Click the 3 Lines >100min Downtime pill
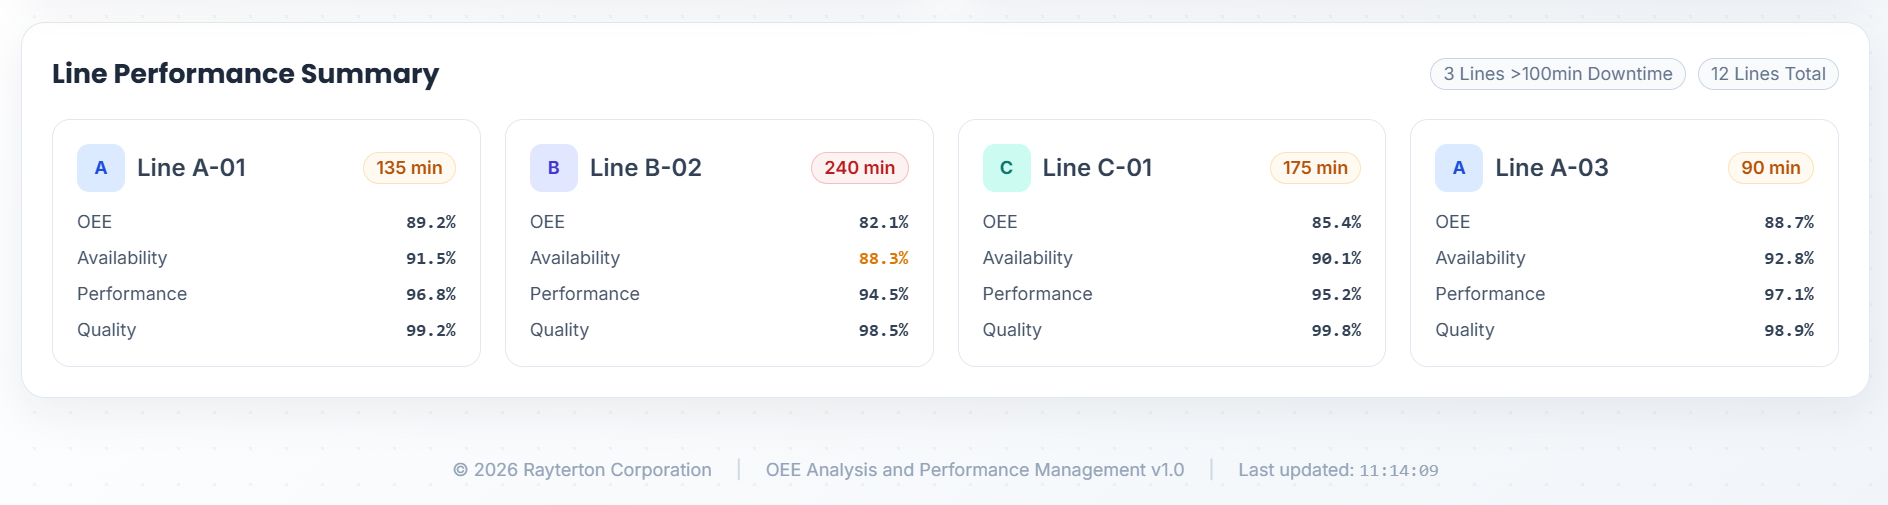Screen dimensions: 1888x505 click(x=1557, y=74)
